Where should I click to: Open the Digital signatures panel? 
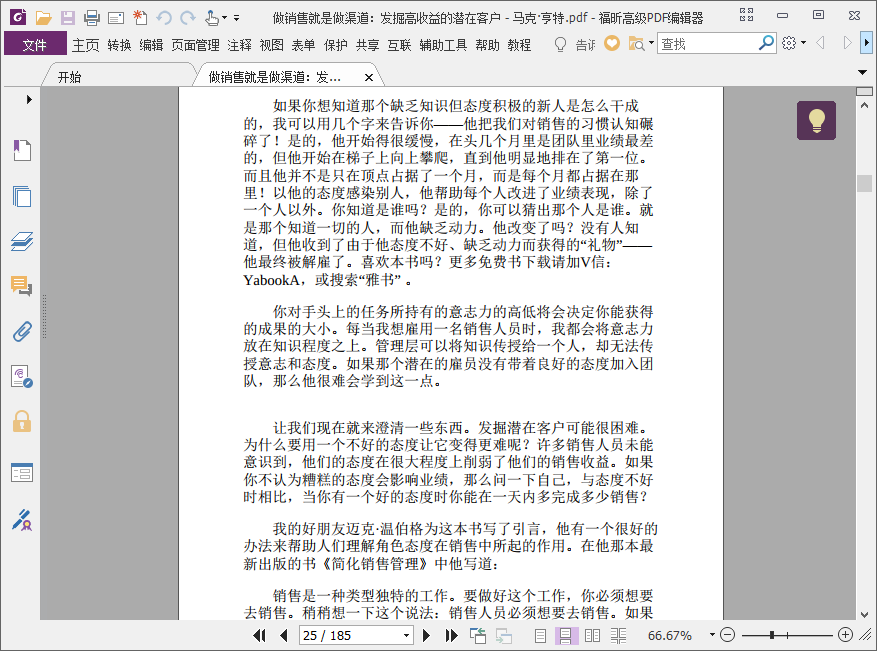coord(22,376)
